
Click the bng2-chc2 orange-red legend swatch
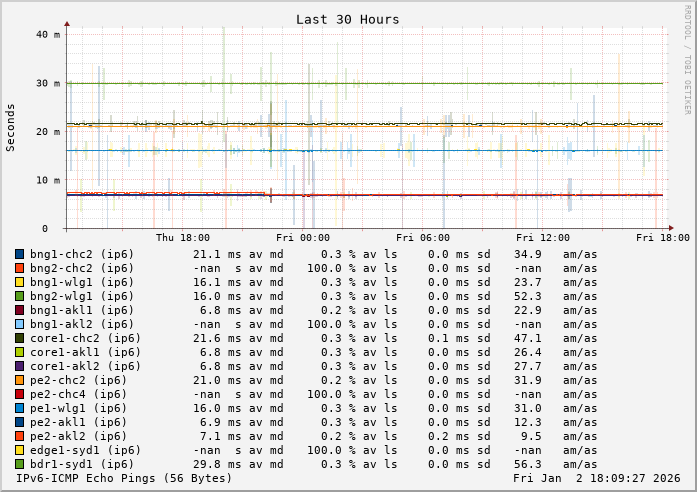point(19,268)
